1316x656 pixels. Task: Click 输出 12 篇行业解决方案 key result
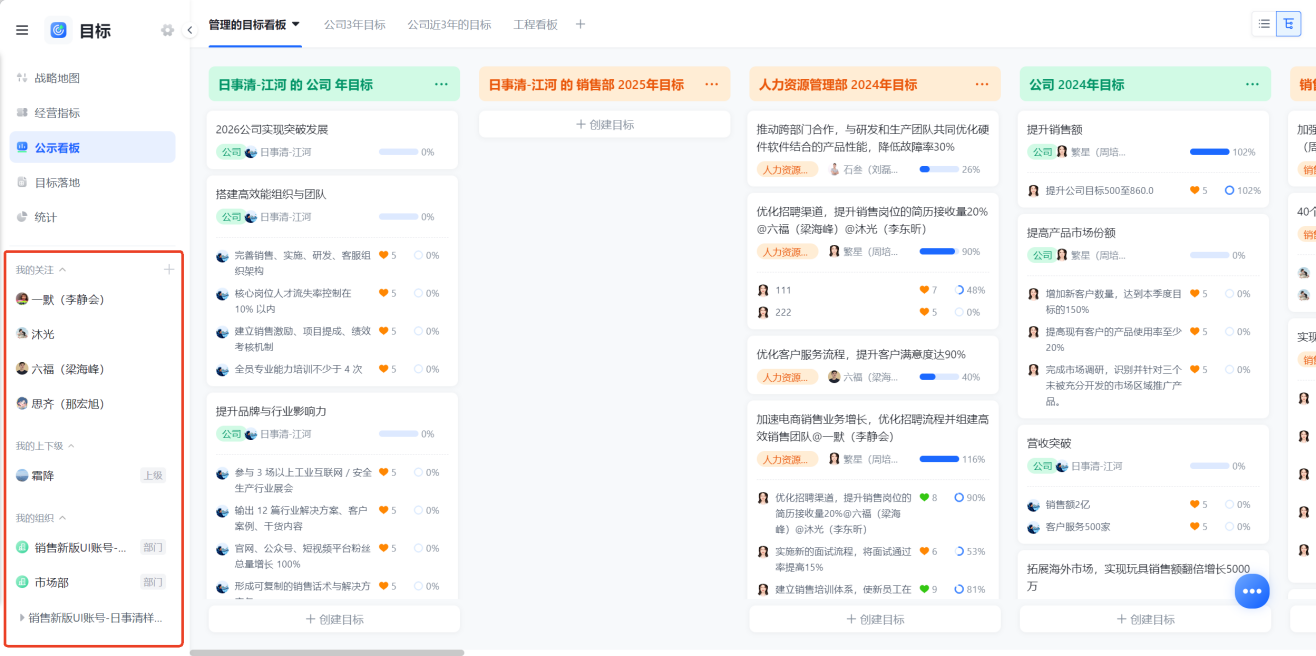[303, 518]
